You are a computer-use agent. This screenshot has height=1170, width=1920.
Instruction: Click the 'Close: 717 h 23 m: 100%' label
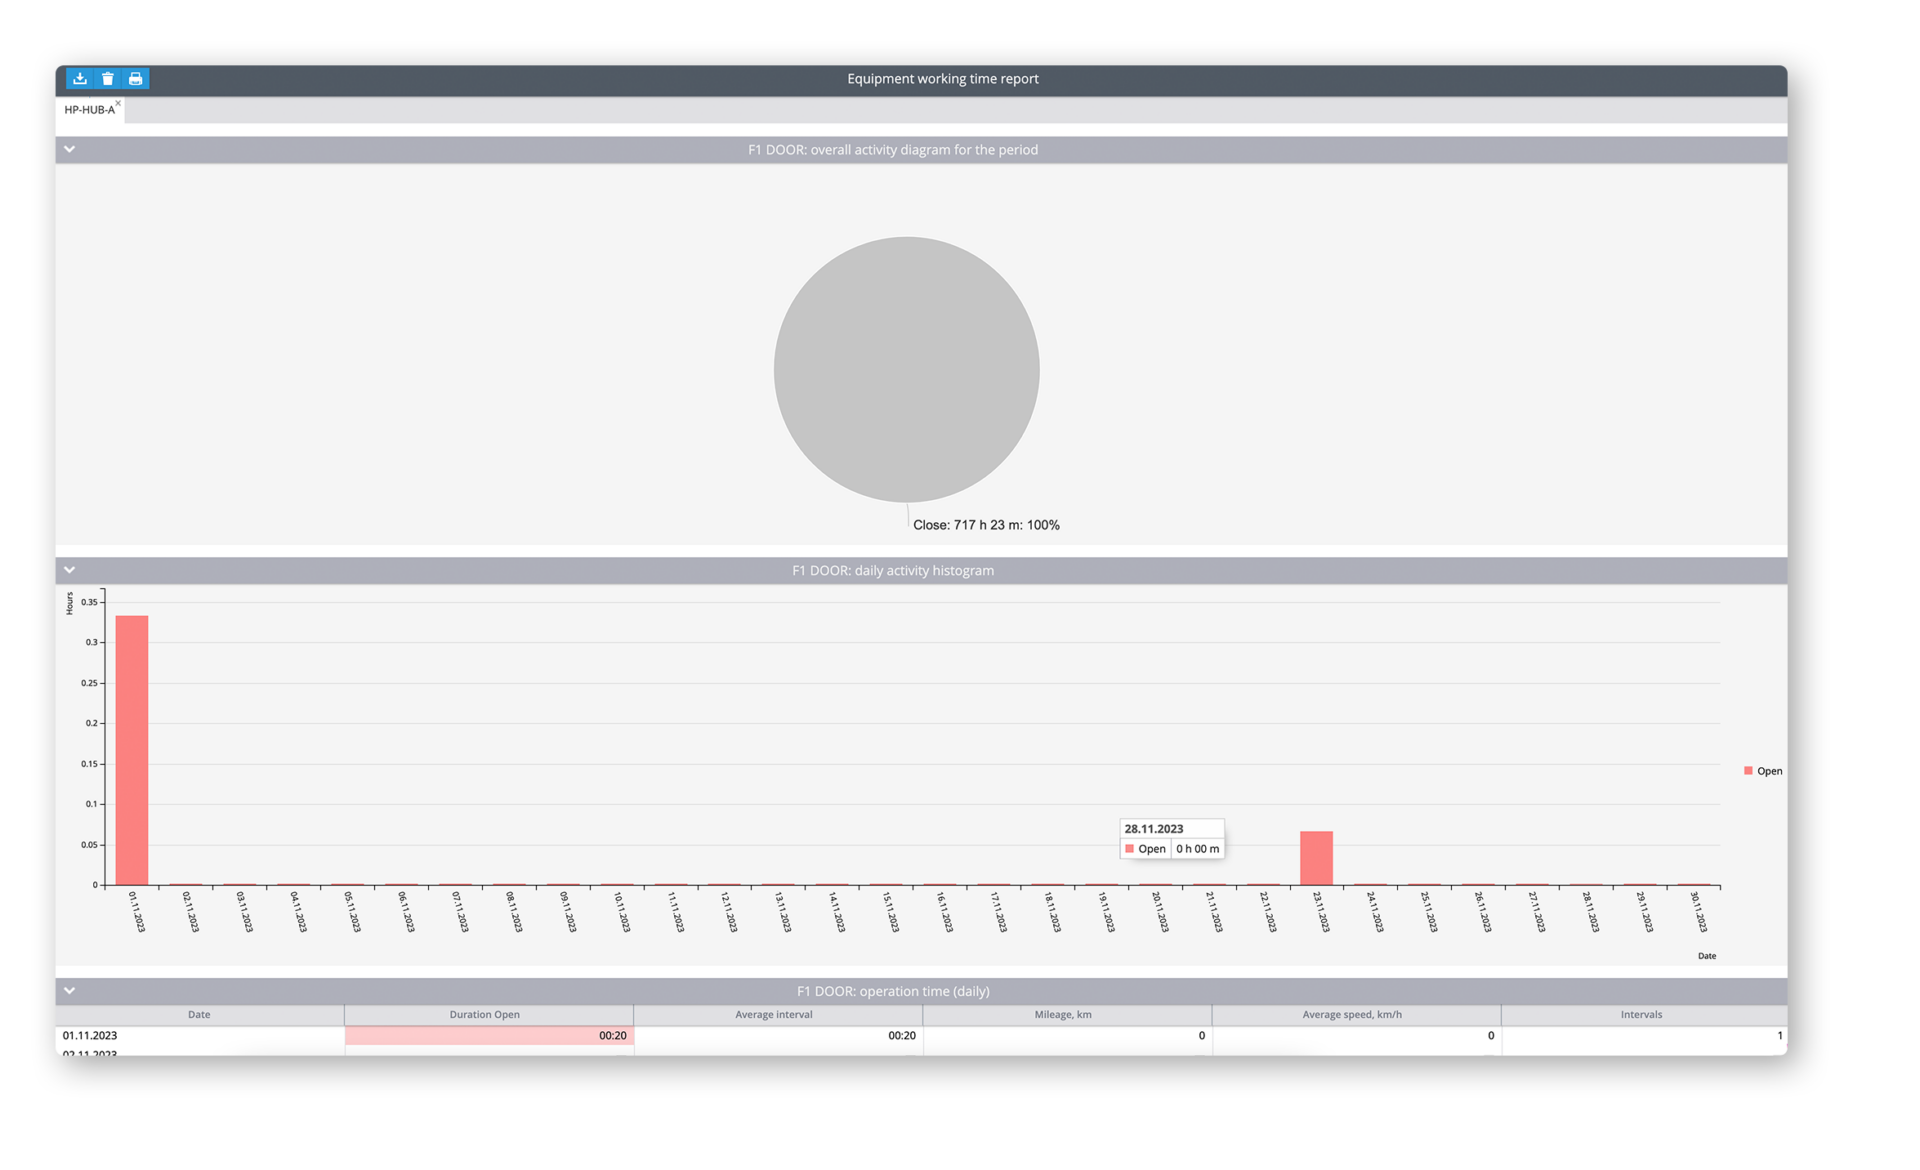[986, 525]
